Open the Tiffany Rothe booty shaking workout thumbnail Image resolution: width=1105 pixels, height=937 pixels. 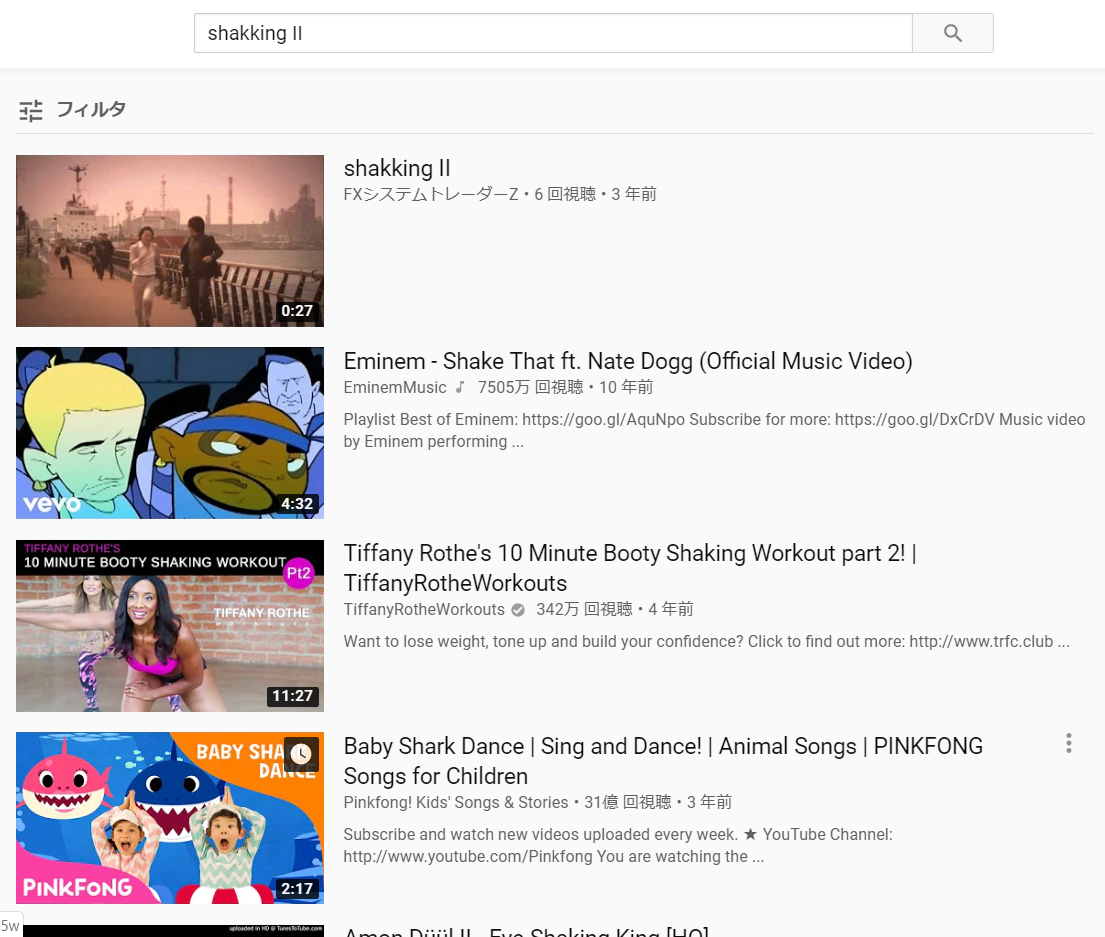pyautogui.click(x=170, y=626)
